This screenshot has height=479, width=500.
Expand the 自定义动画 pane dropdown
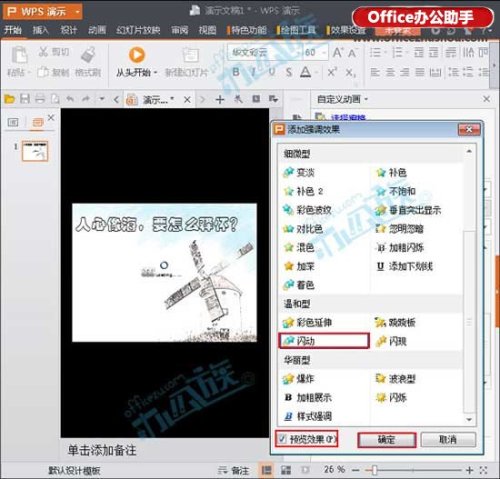(366, 99)
